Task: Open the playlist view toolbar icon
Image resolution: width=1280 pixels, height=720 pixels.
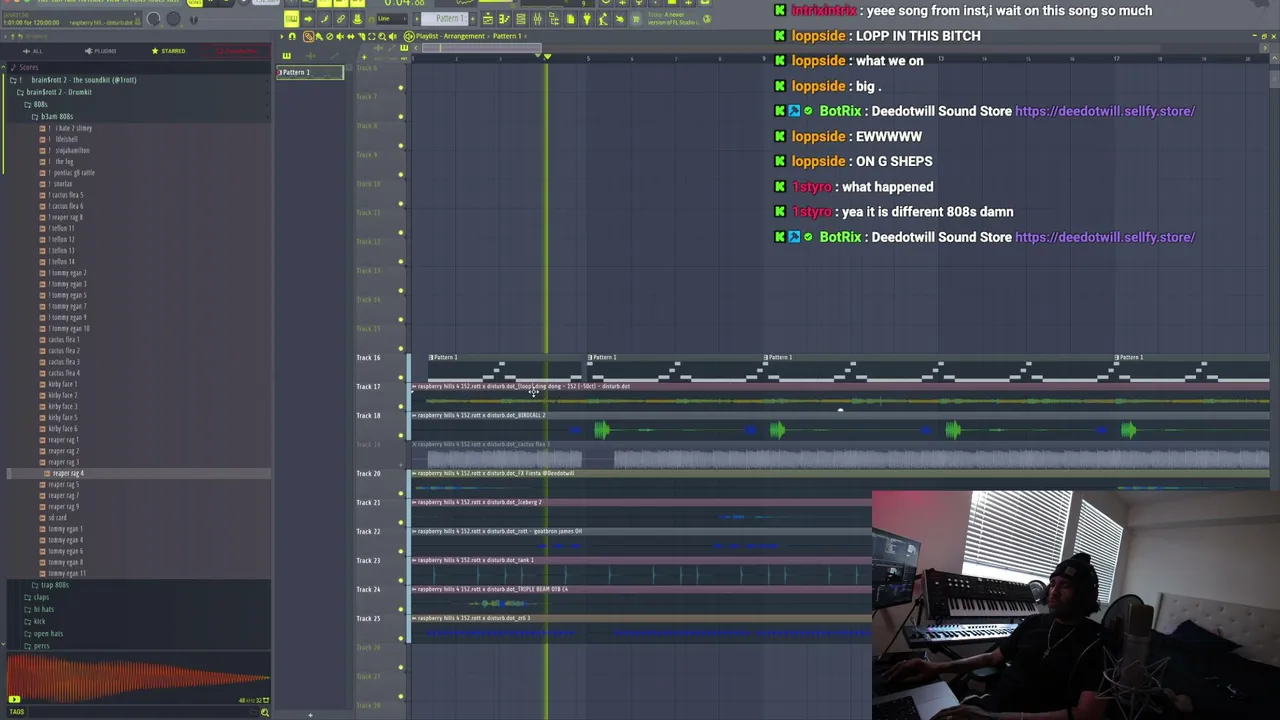Action: coord(488,18)
